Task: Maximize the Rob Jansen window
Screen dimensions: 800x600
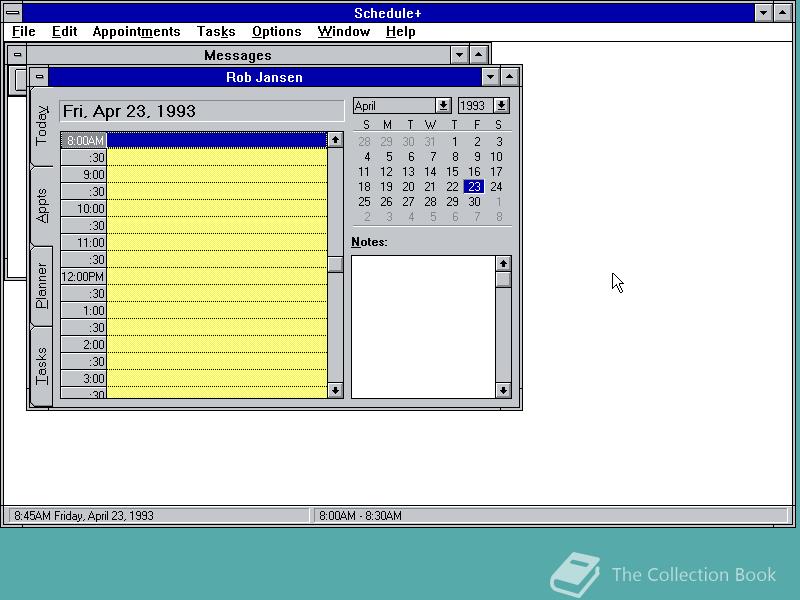Action: (509, 77)
